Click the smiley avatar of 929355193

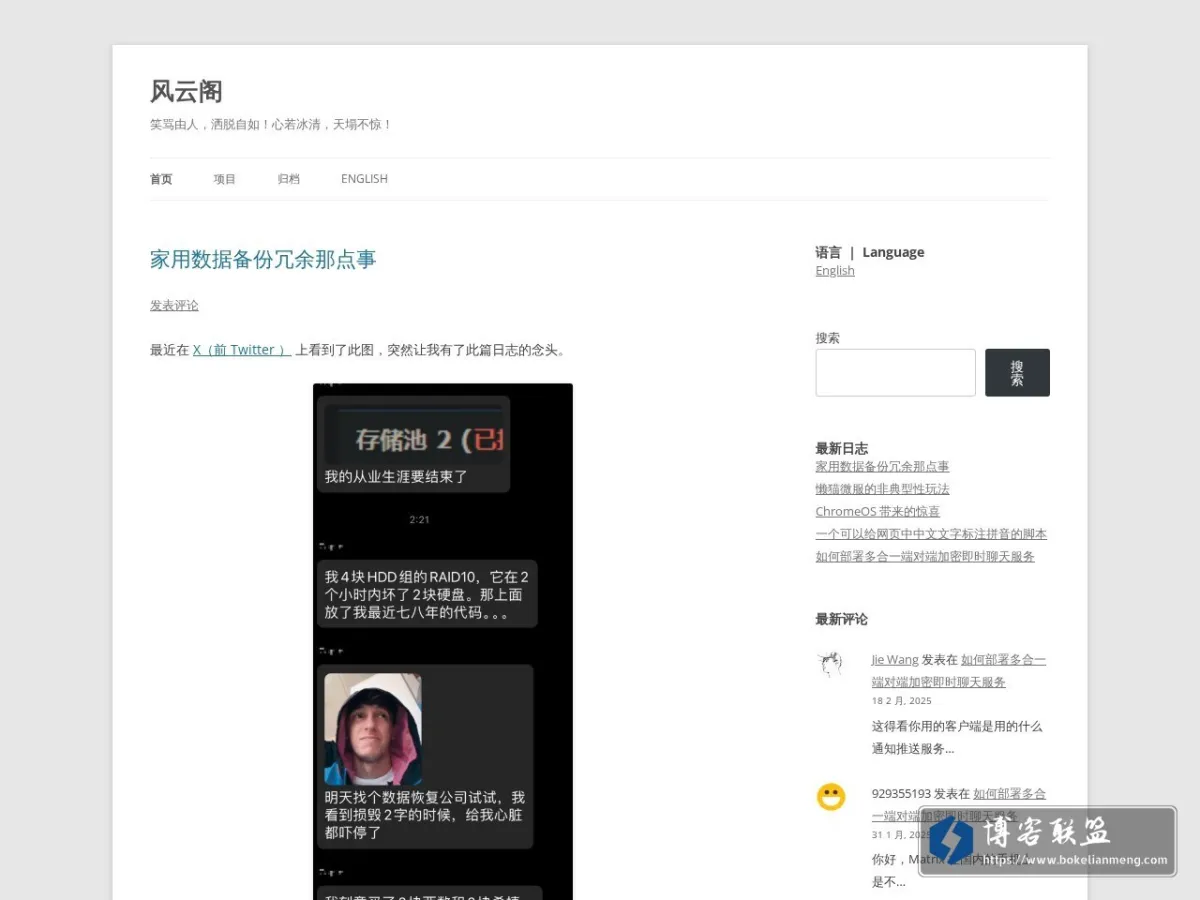point(830,797)
